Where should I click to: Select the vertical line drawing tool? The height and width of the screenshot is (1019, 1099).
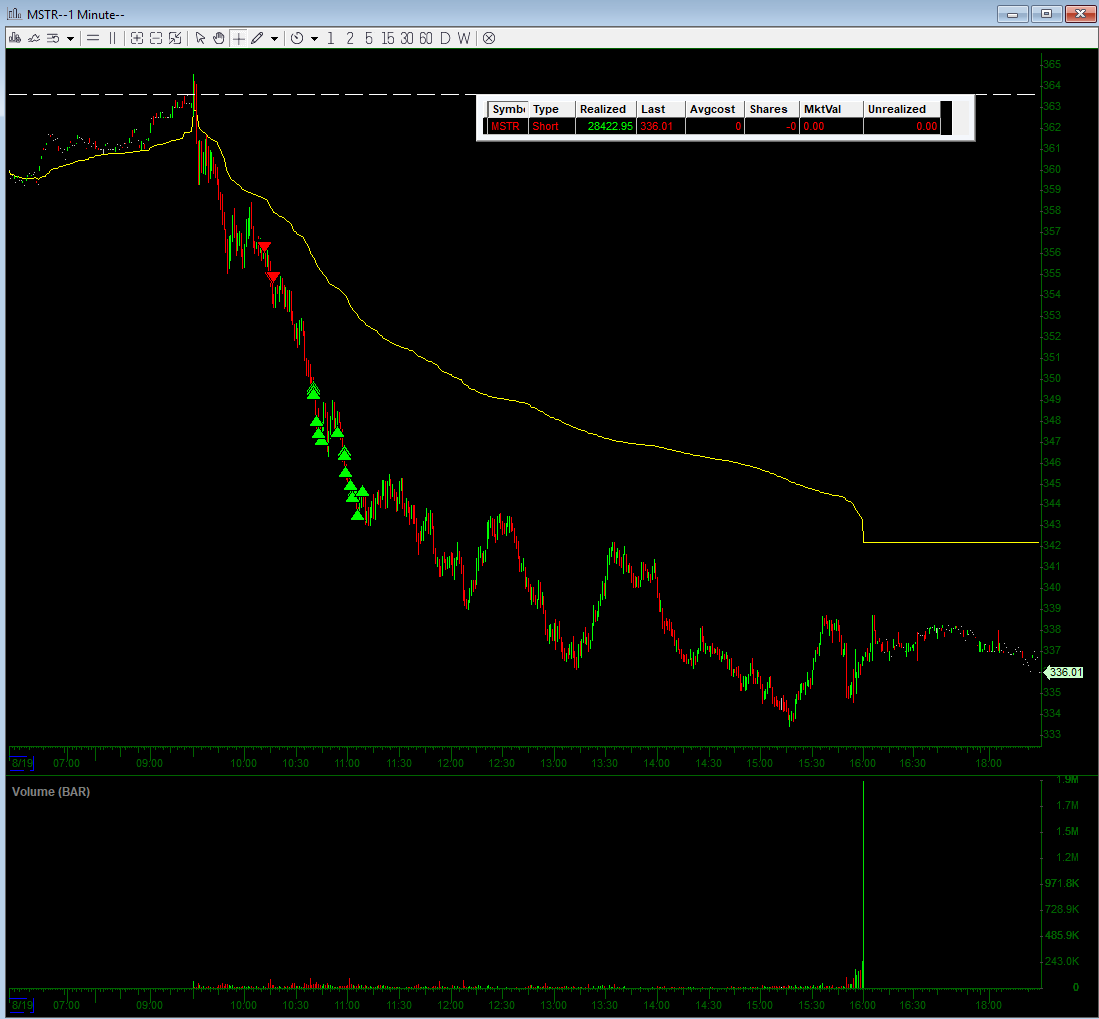tap(112, 39)
